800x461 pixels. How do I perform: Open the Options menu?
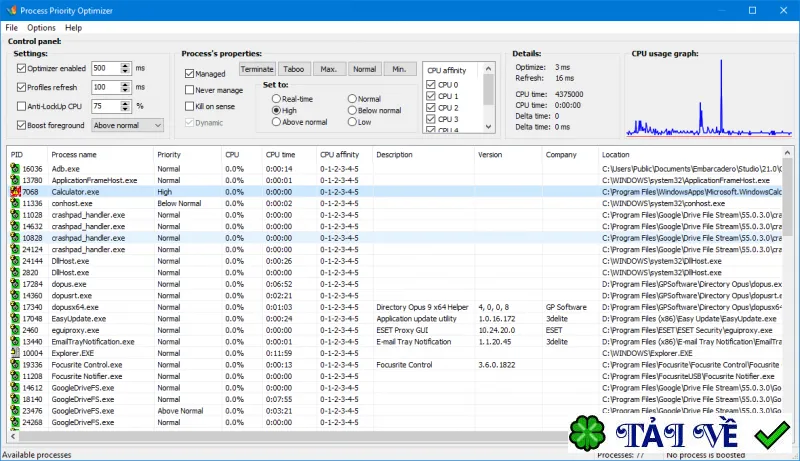tap(41, 28)
